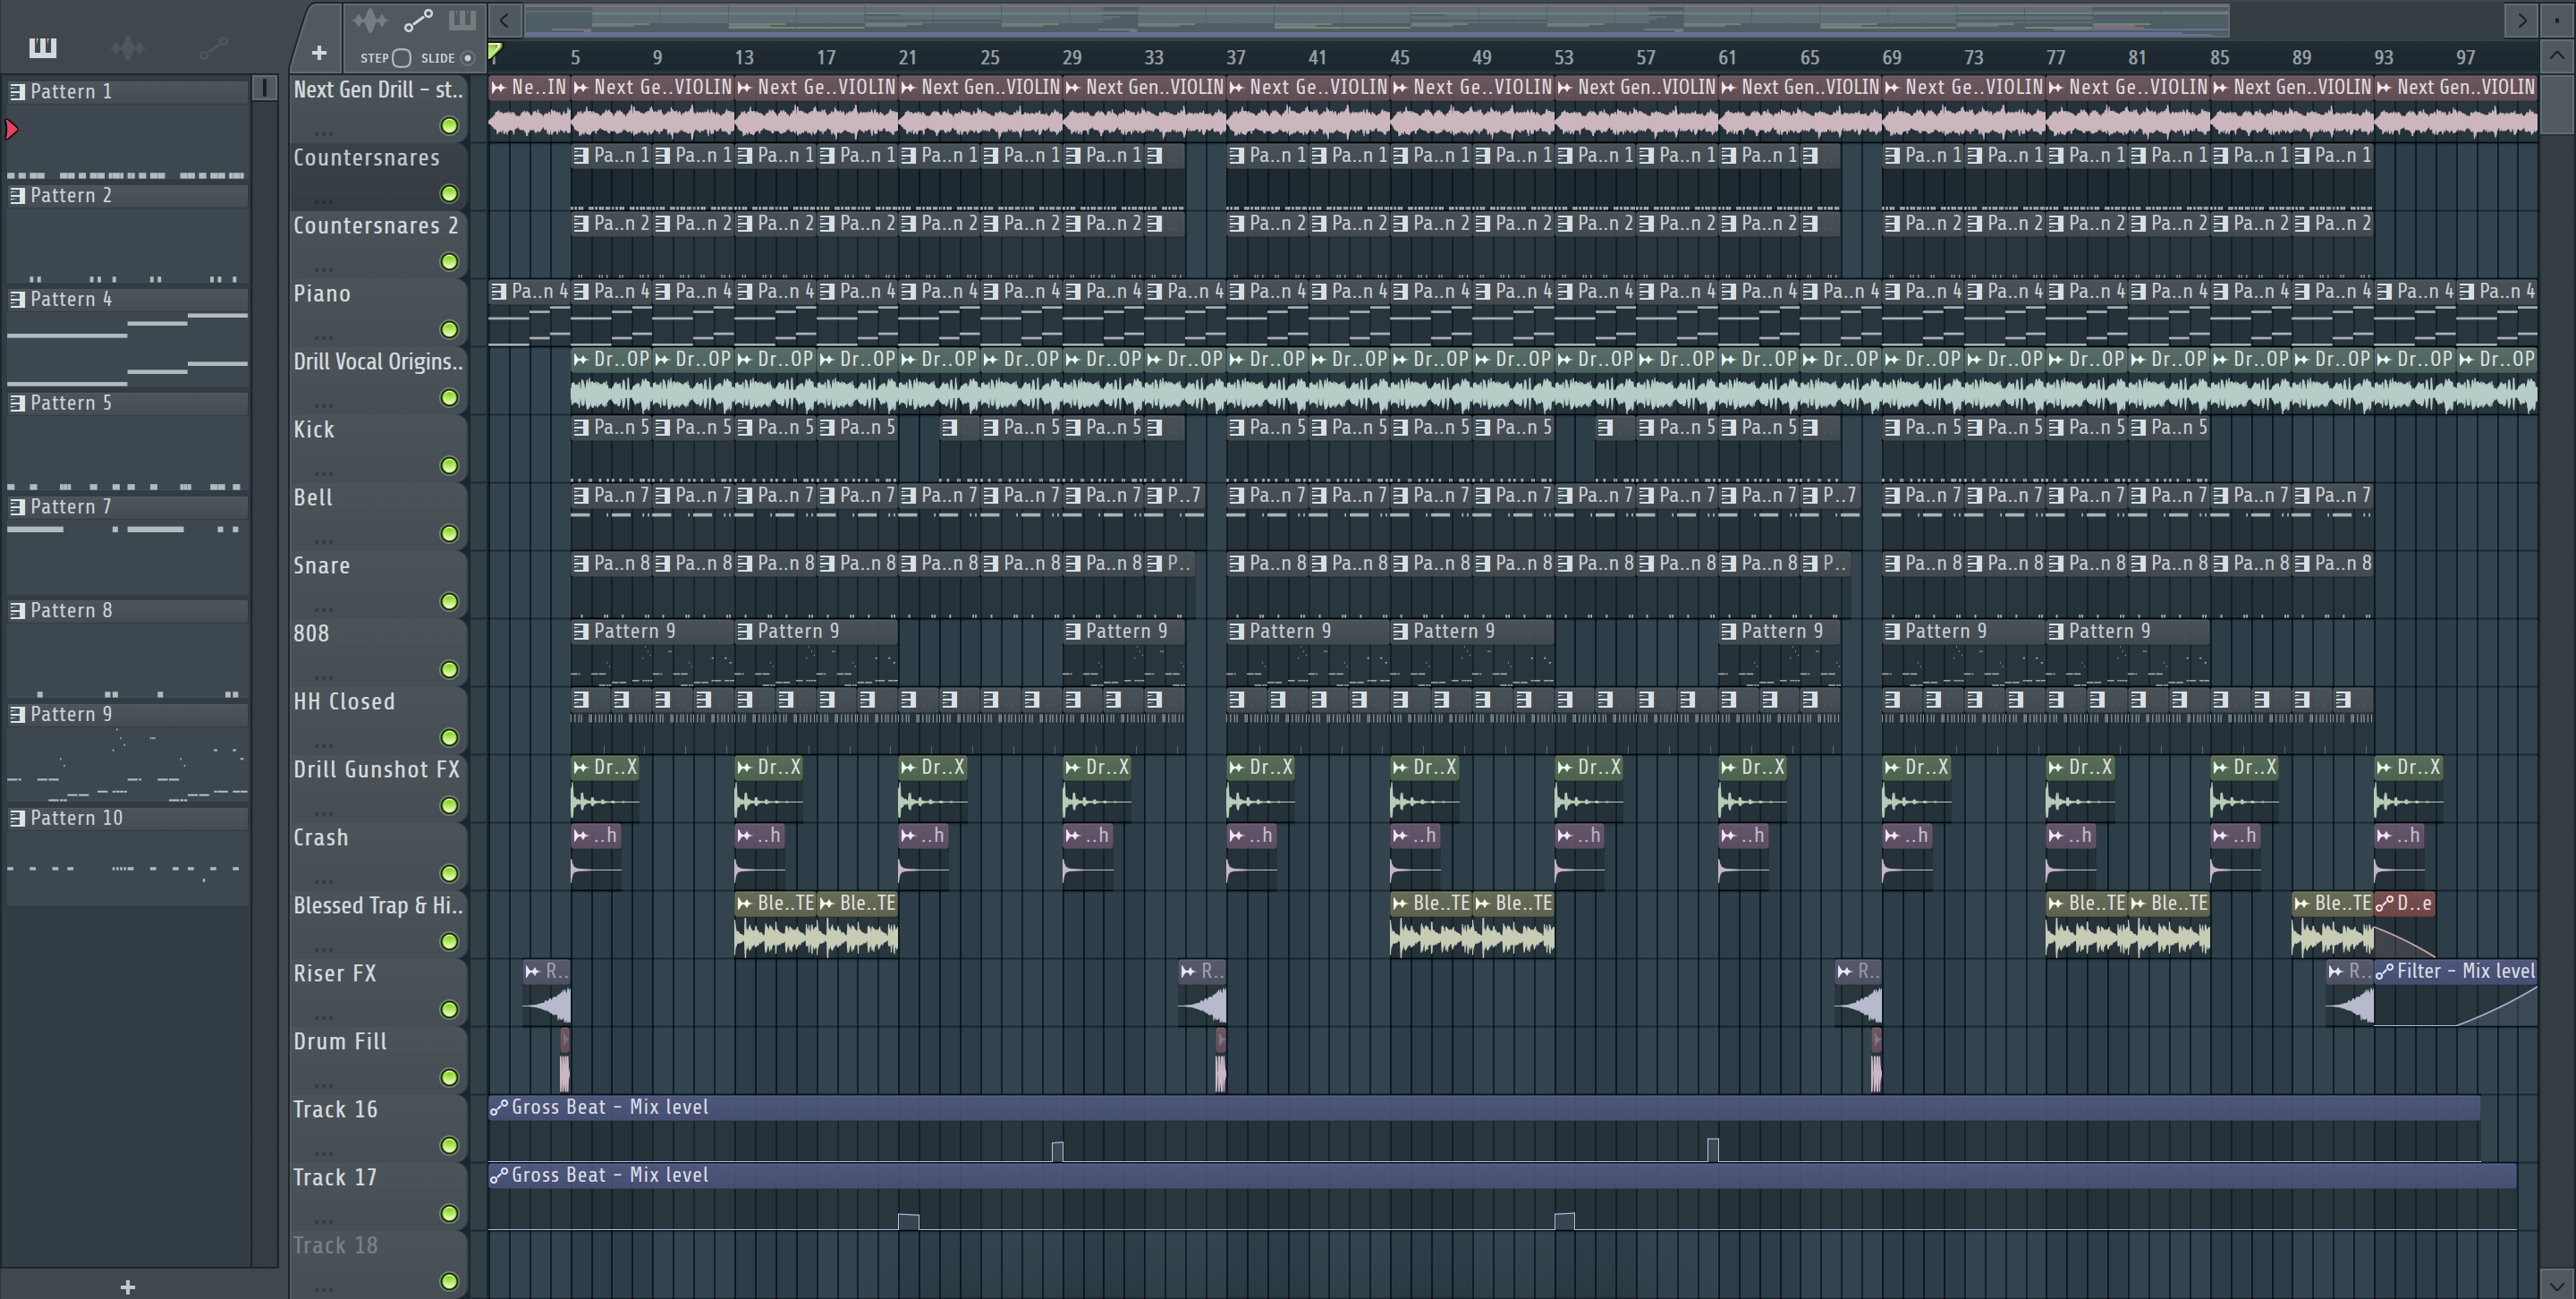The image size is (2576, 1299).
Task: Click the piano-roll icon beside Pattern 9
Action: (x=17, y=714)
